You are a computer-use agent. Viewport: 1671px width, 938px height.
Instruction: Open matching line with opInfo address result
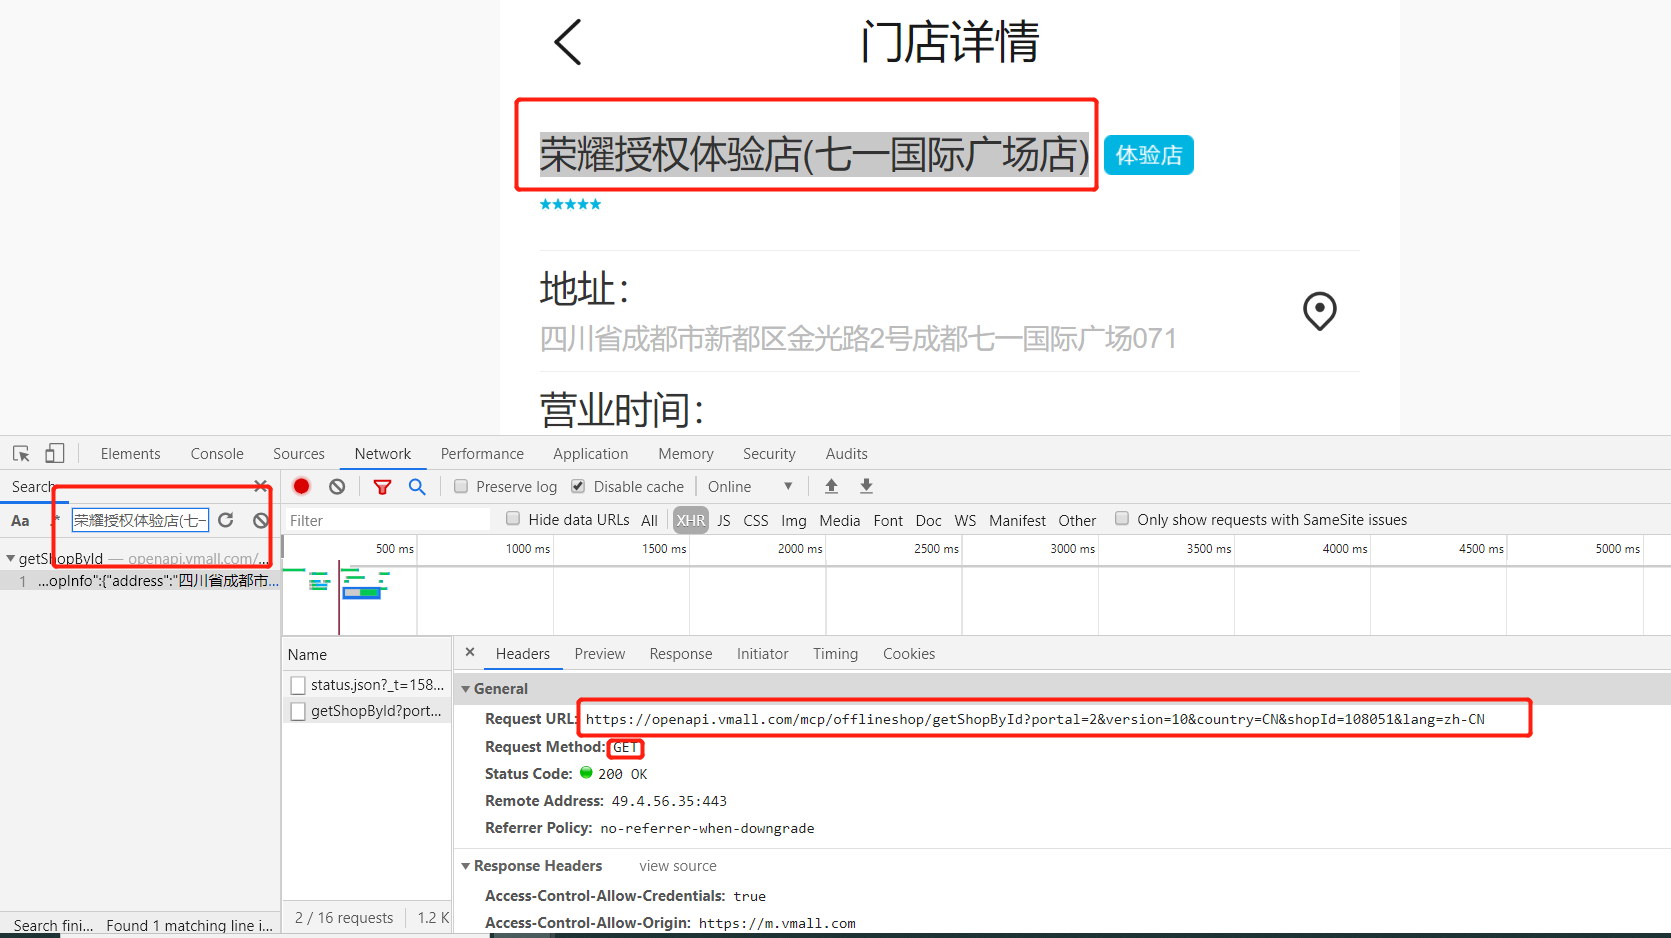(x=140, y=581)
